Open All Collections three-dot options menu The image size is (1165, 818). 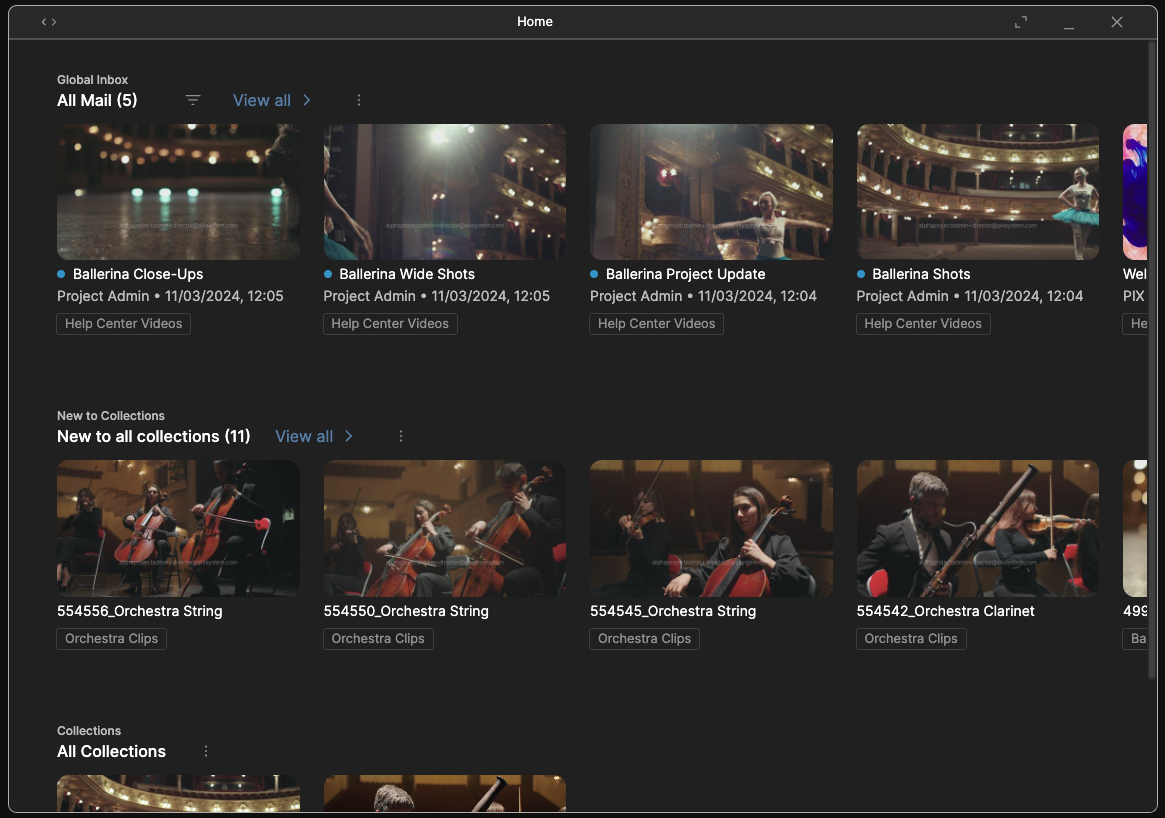pos(206,751)
